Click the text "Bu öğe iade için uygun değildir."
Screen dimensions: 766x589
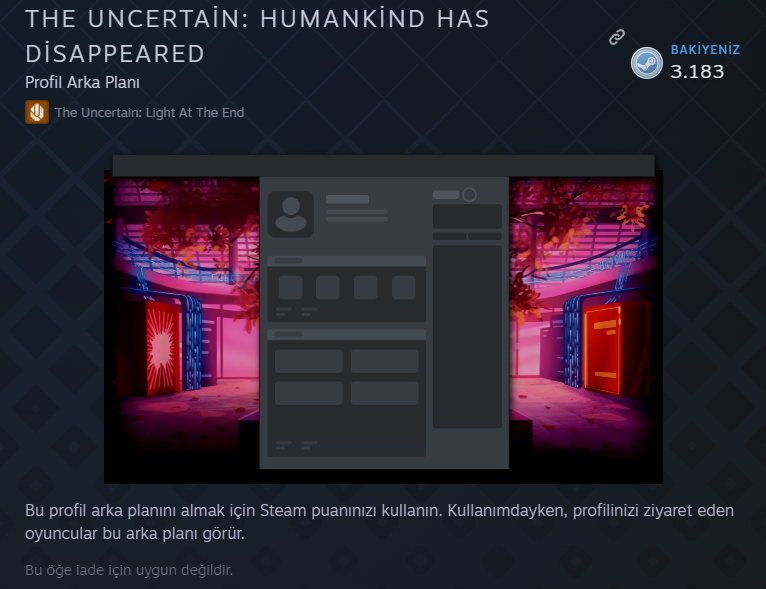[x=129, y=570]
